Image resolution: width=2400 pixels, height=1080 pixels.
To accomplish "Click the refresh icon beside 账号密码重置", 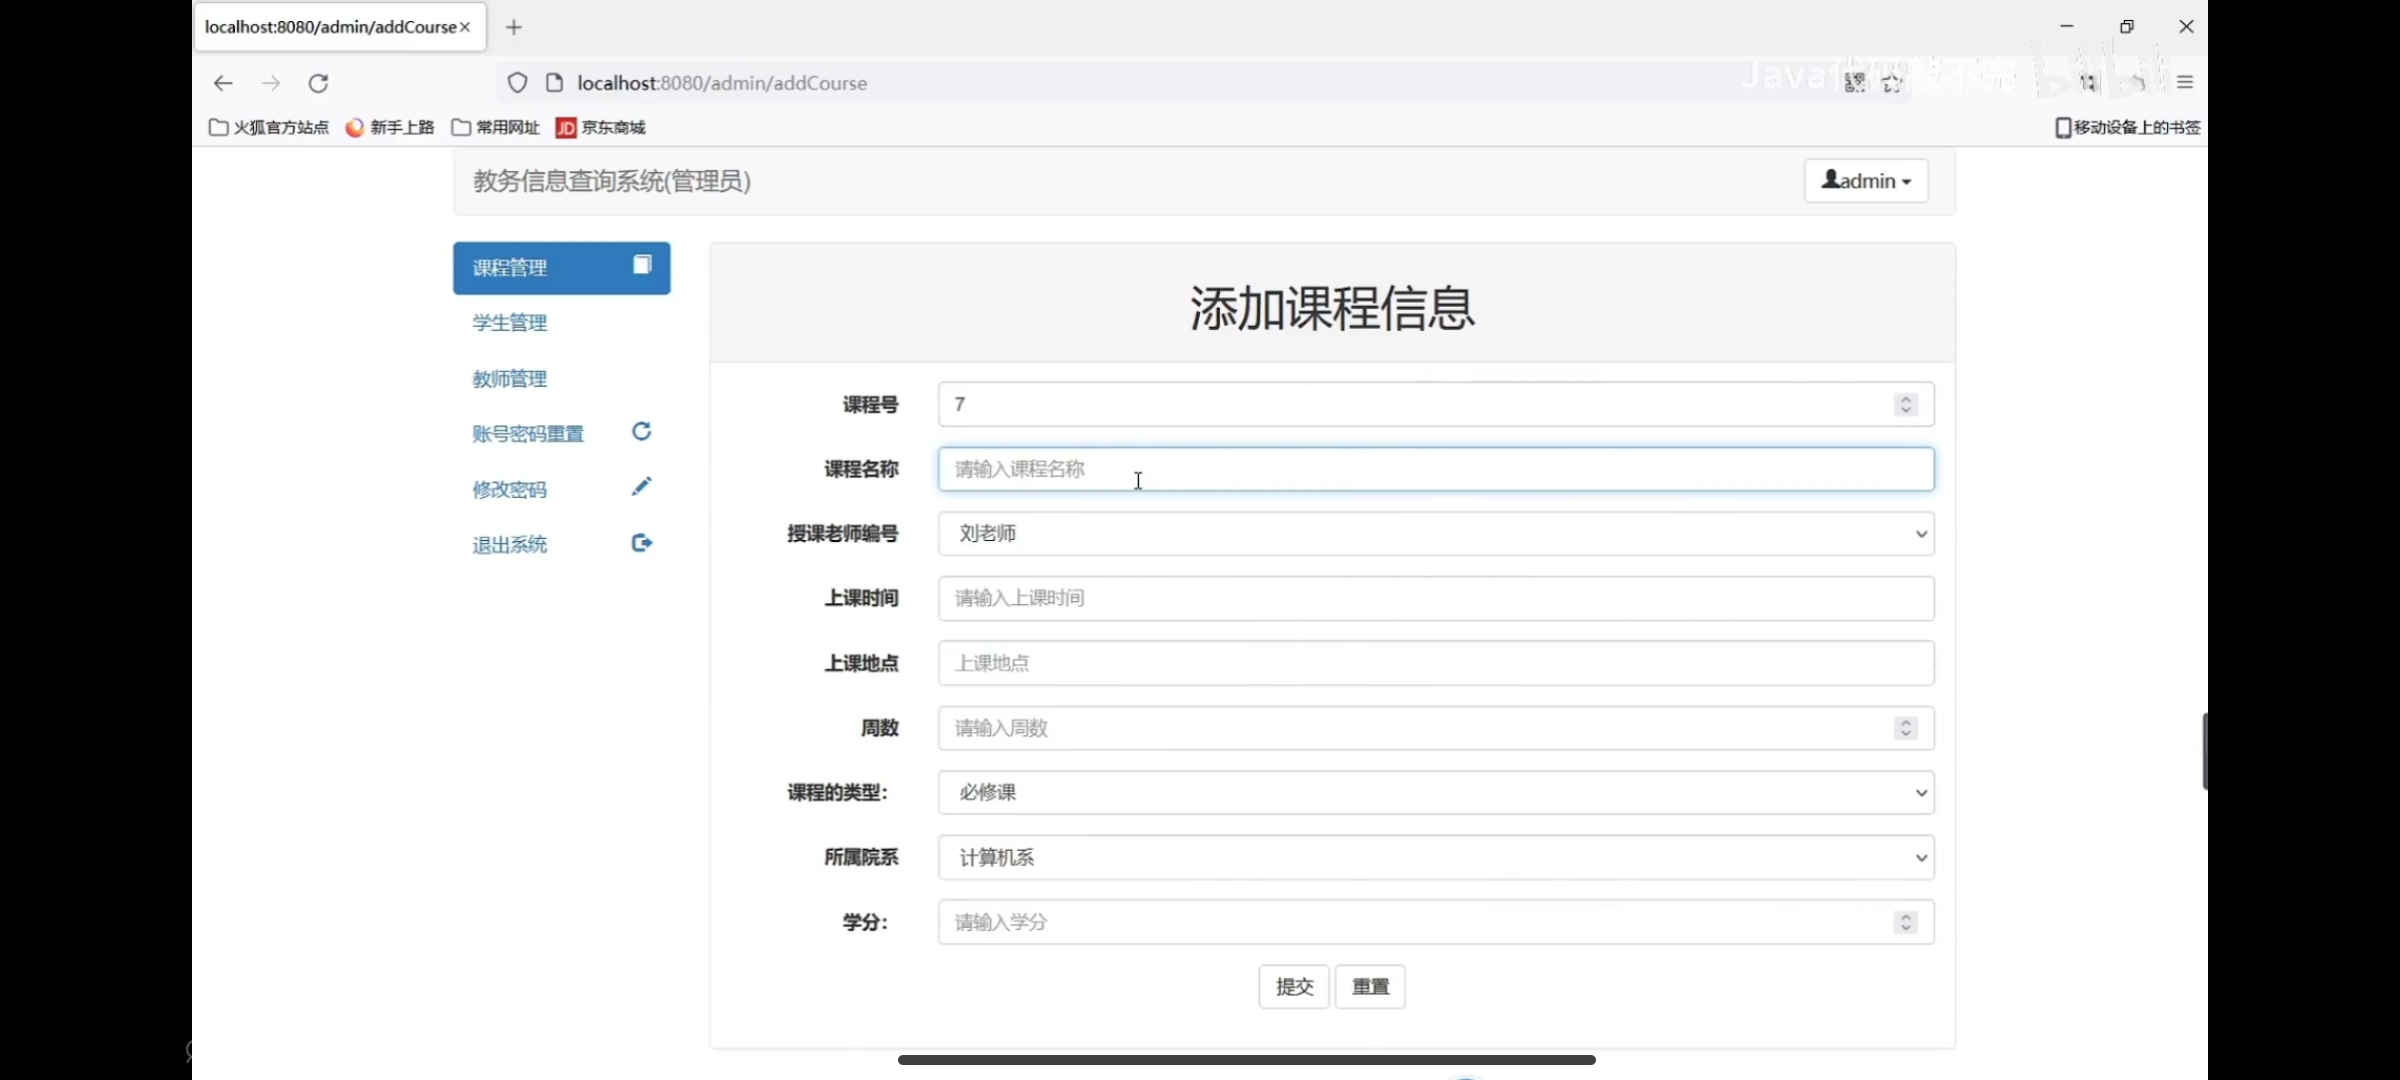I will [x=642, y=431].
